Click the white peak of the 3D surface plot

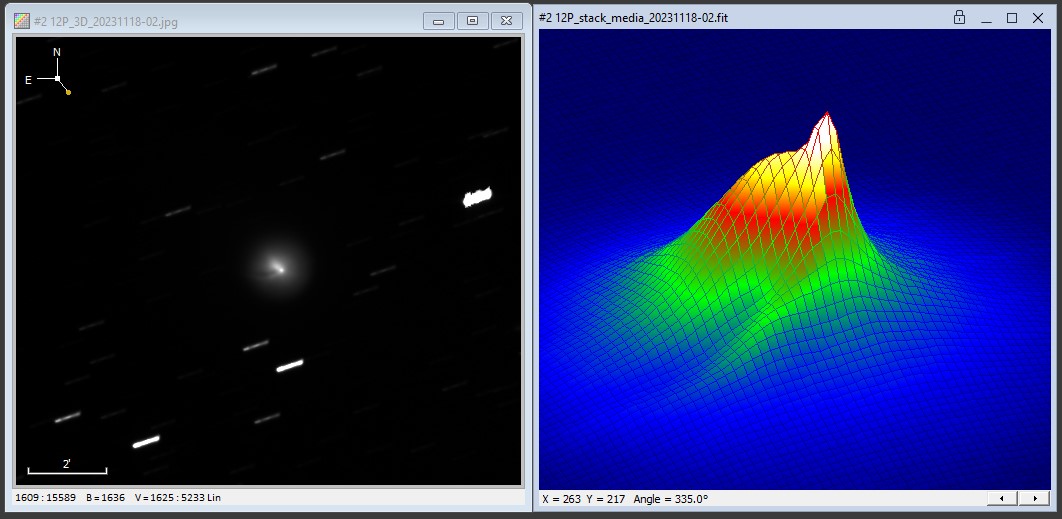pyautogui.click(x=827, y=117)
